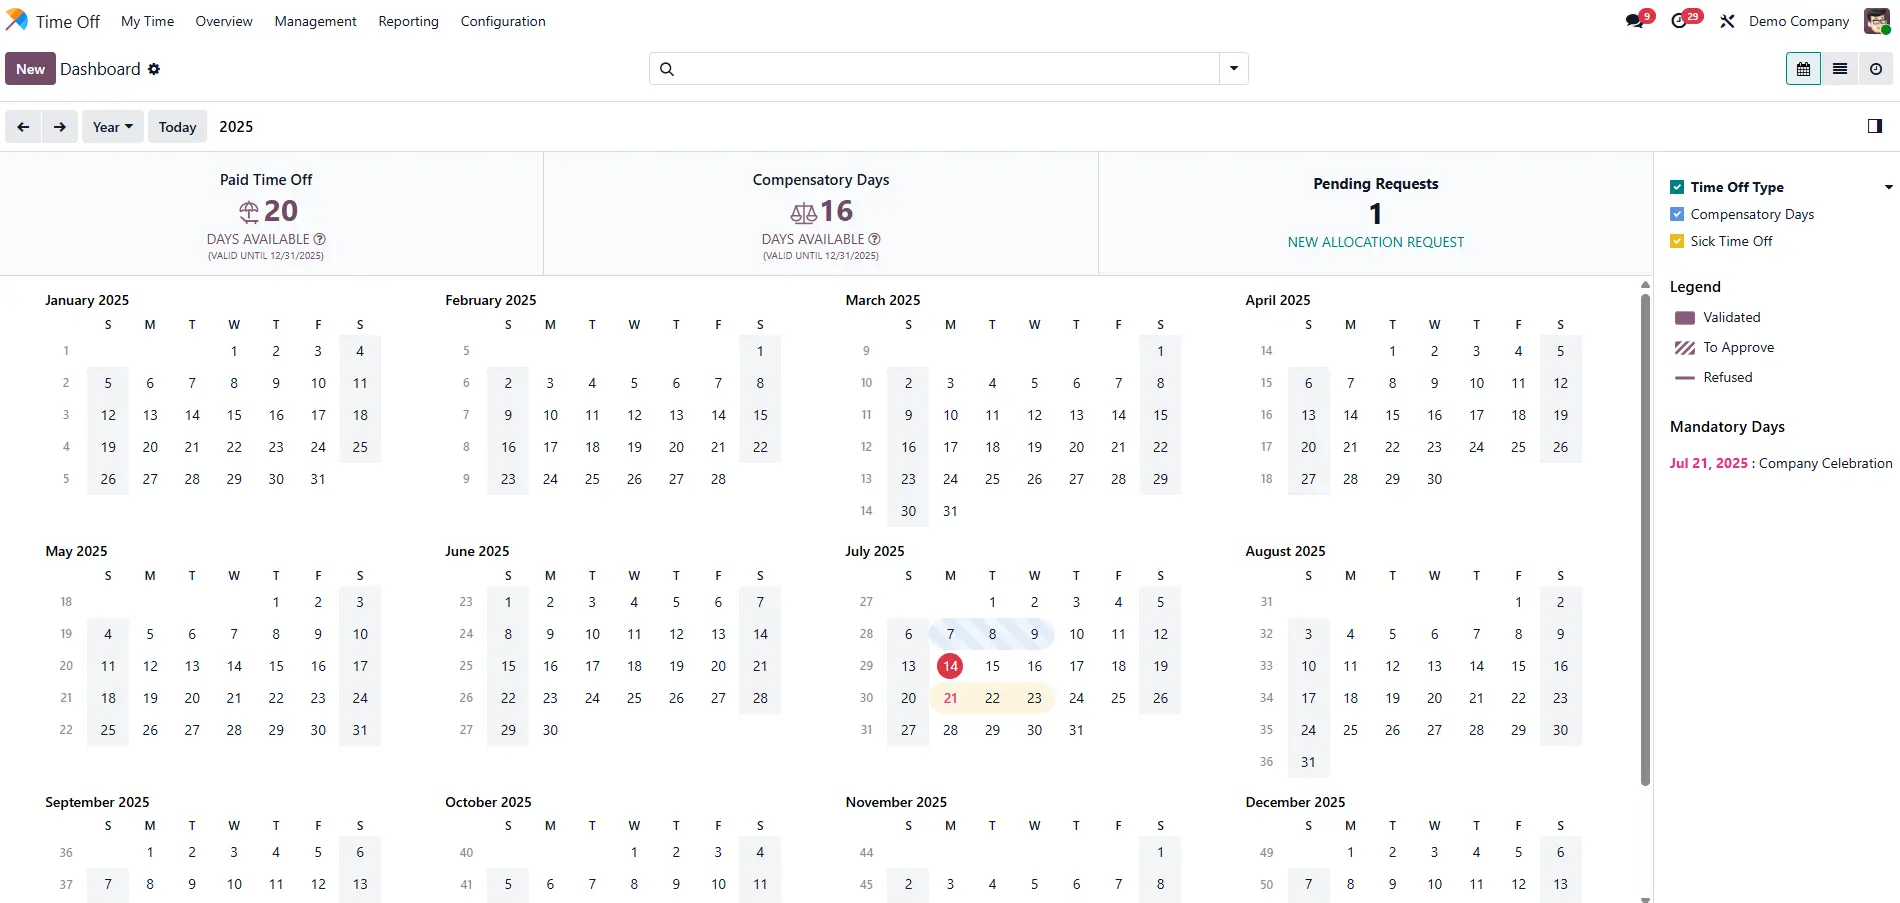This screenshot has height=903, width=1900.
Task: Click the December 2025 month title
Action: click(1295, 802)
